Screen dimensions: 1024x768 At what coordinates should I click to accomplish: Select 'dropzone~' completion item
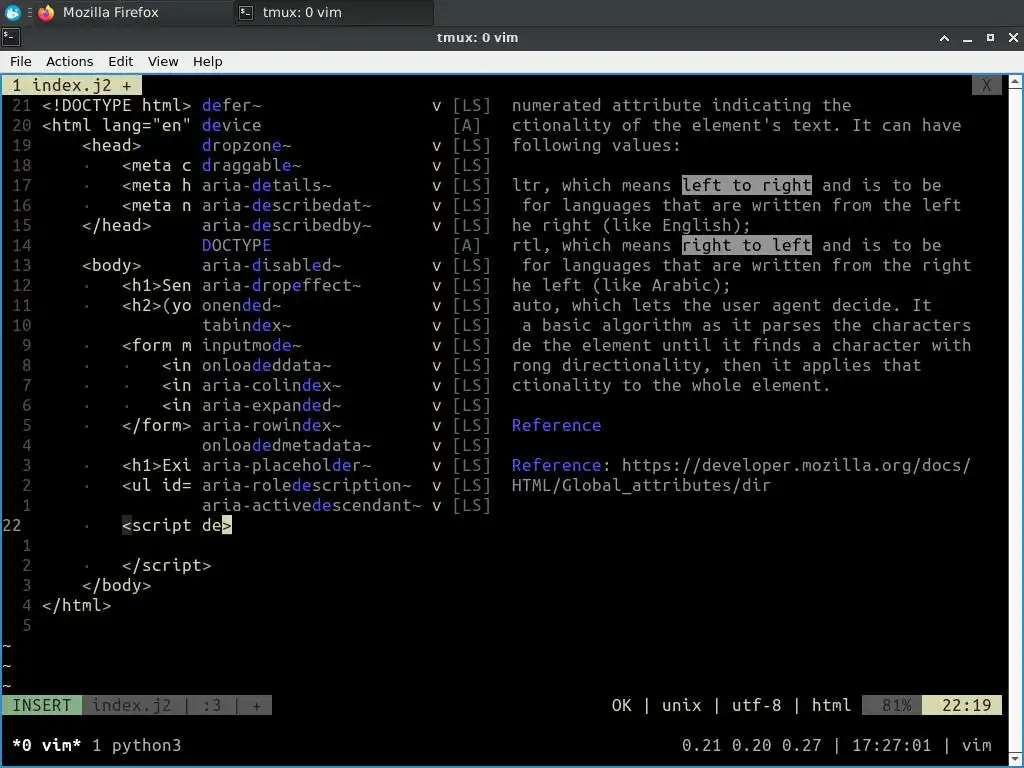click(246, 145)
